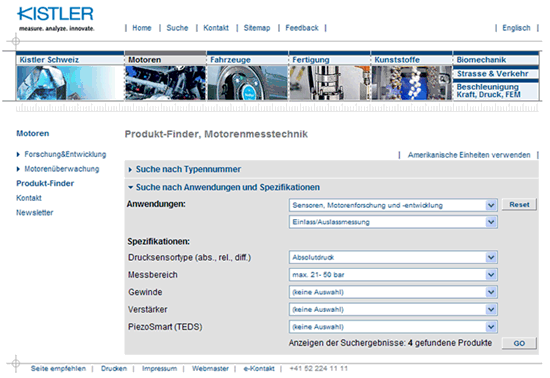Click Drucken in the footer
Viewport: 550px width, 378px height.
pyautogui.click(x=114, y=369)
